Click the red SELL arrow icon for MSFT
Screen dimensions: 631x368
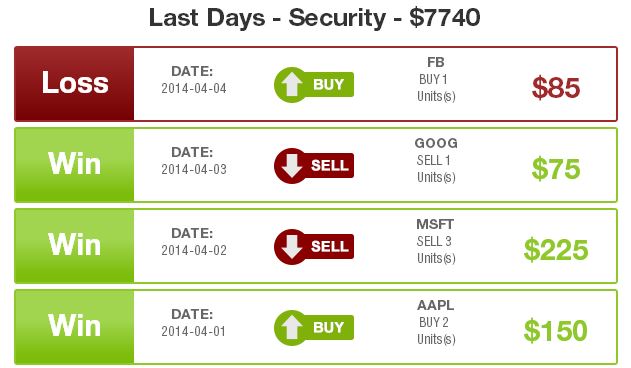(x=314, y=246)
